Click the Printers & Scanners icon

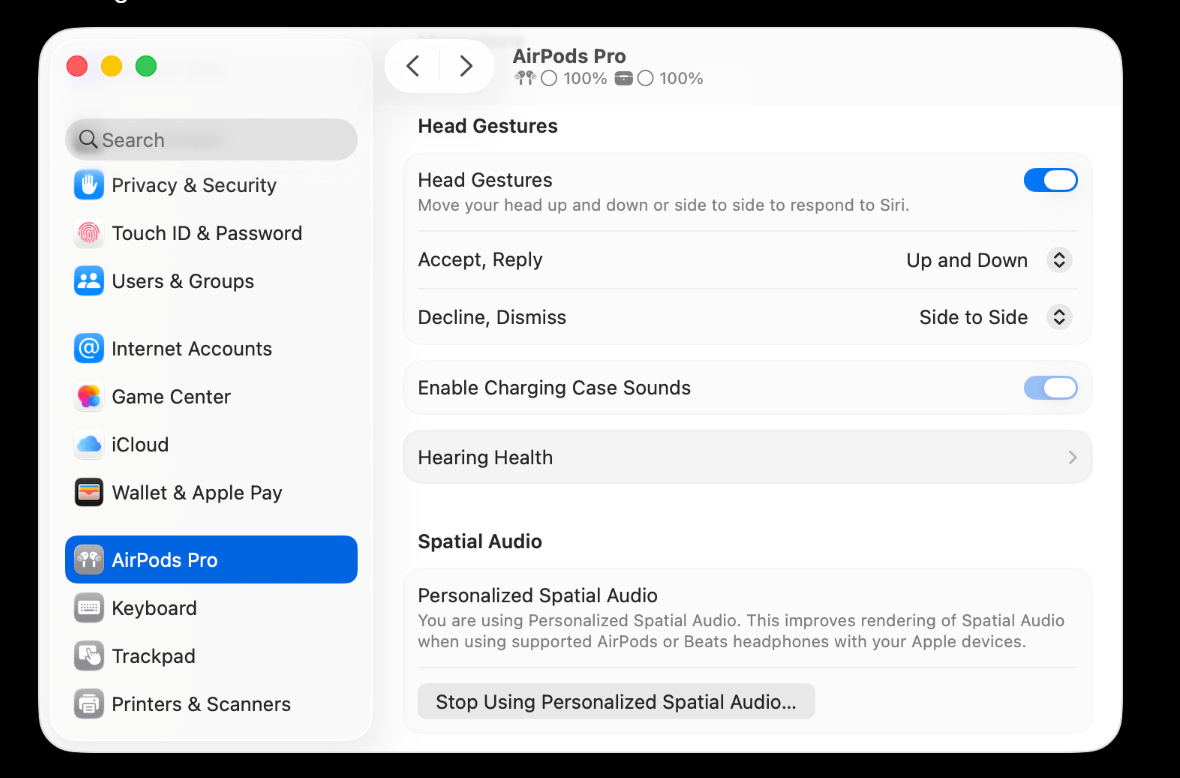pos(89,704)
